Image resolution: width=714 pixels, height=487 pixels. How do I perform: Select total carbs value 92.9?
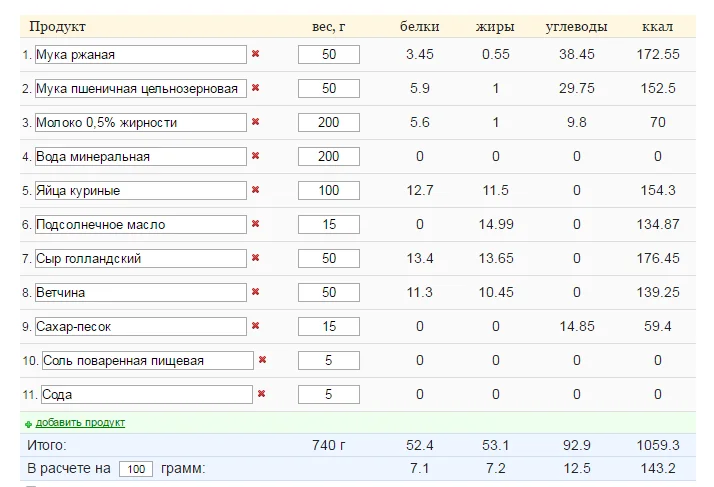click(x=576, y=445)
